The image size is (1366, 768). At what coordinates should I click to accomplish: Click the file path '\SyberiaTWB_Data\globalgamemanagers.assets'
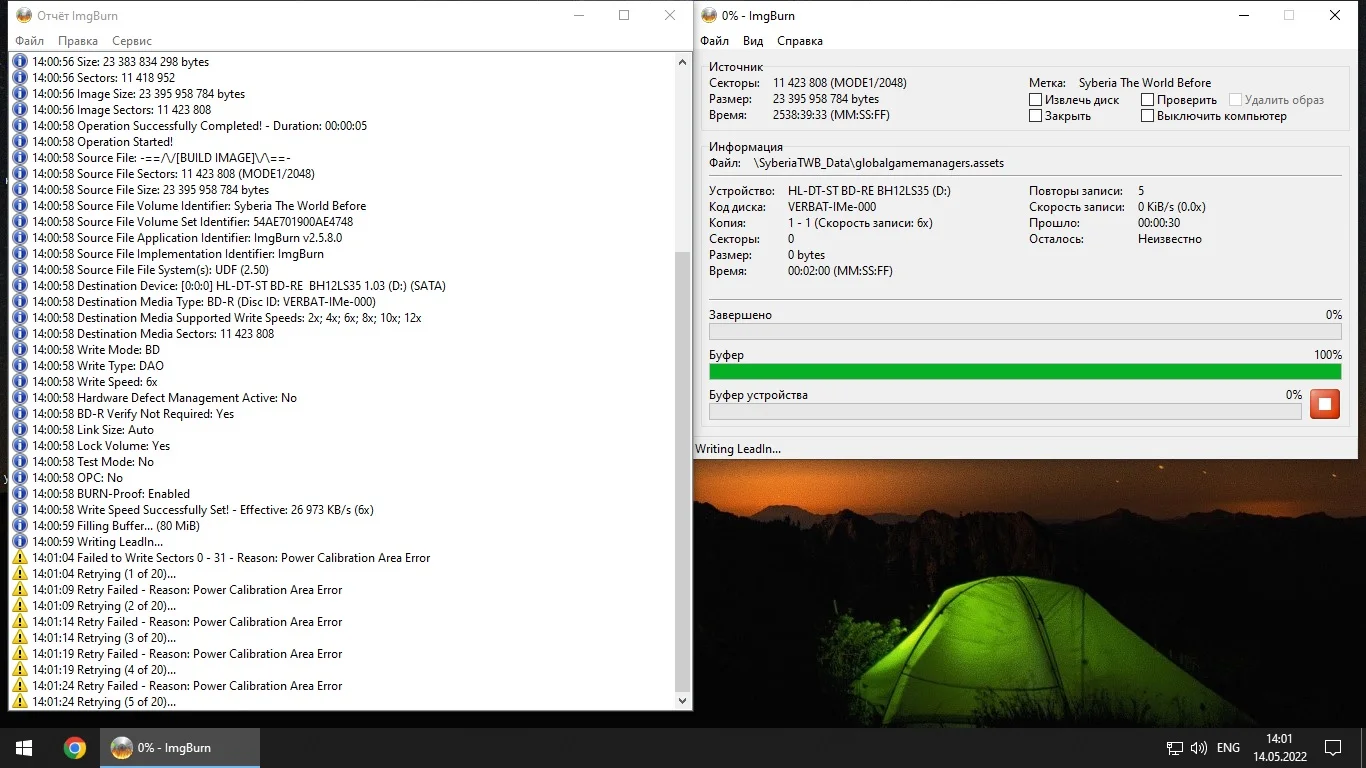point(879,163)
